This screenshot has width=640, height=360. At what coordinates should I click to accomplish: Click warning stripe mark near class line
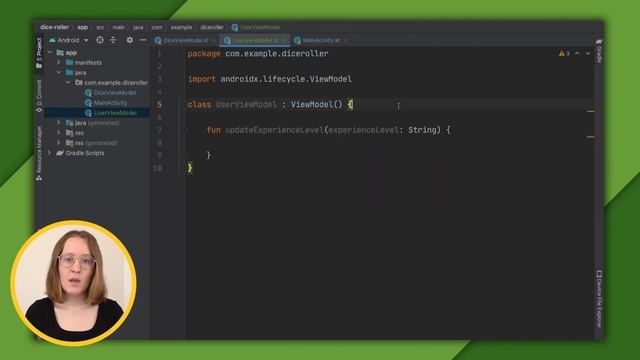(x=591, y=111)
